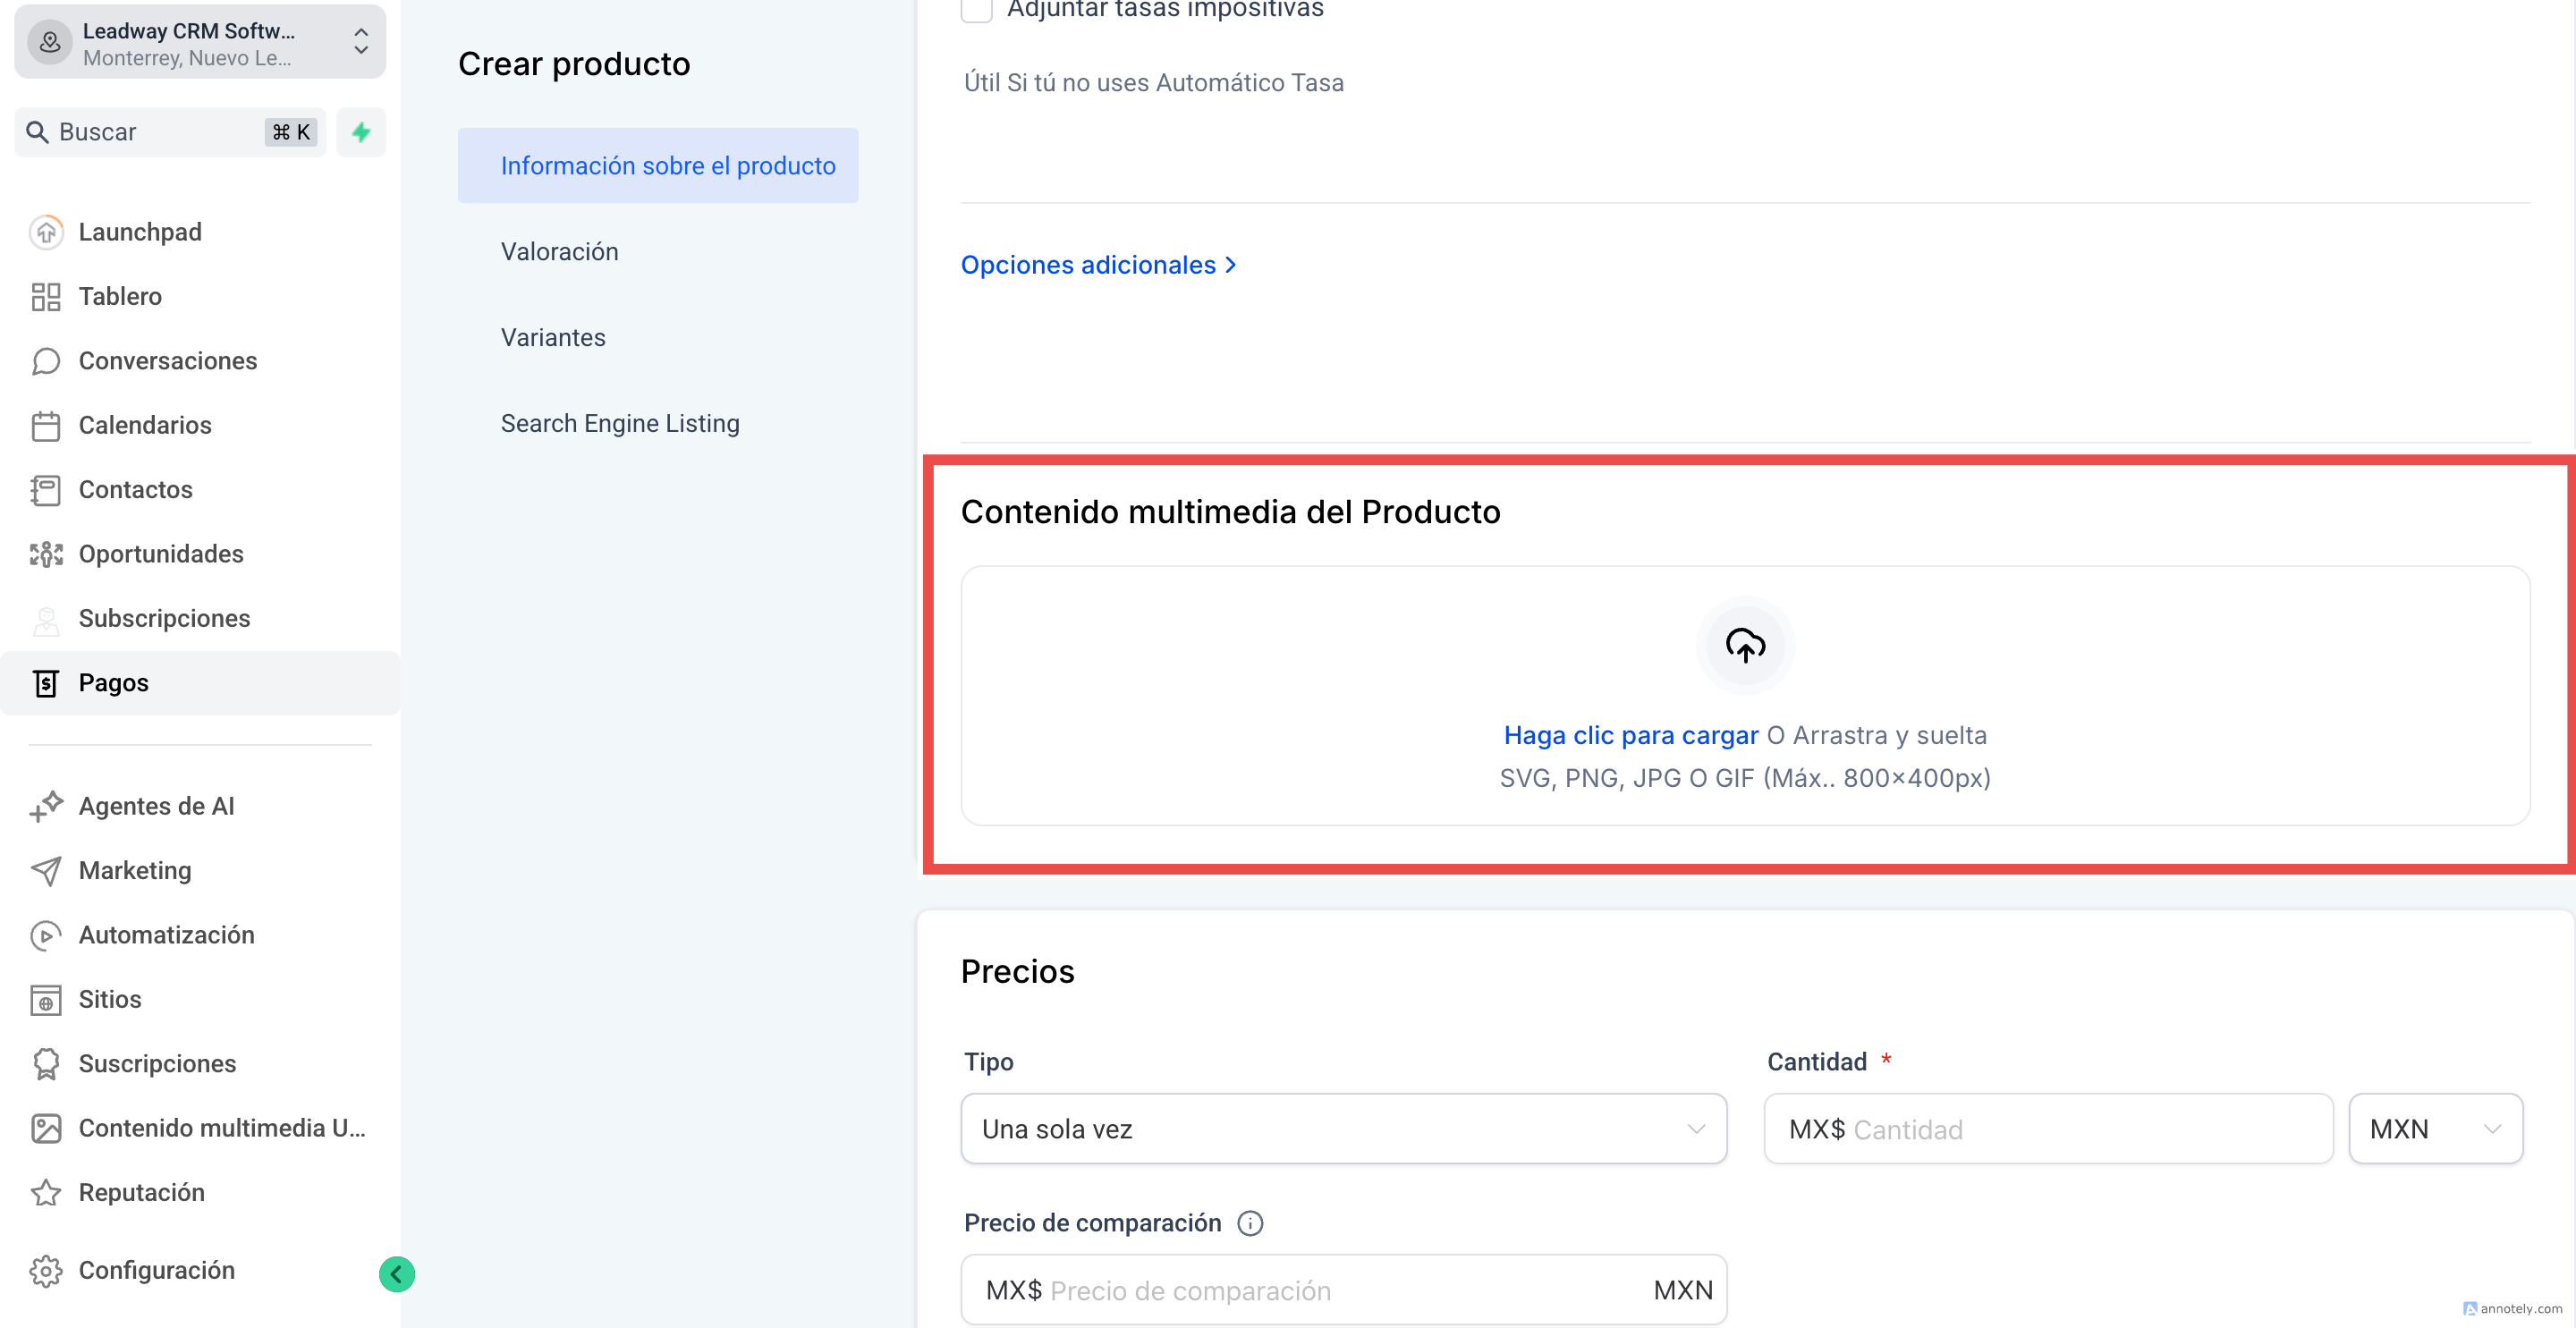
Task: Expand Opciones adicionales section
Action: (1098, 265)
